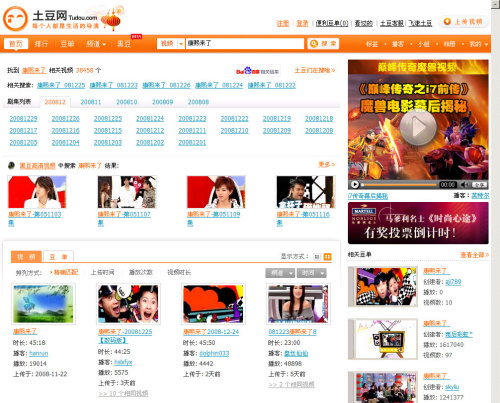The width and height of the screenshot is (500, 403).
Task: Switch to list display mode icon
Action: pos(317,257)
